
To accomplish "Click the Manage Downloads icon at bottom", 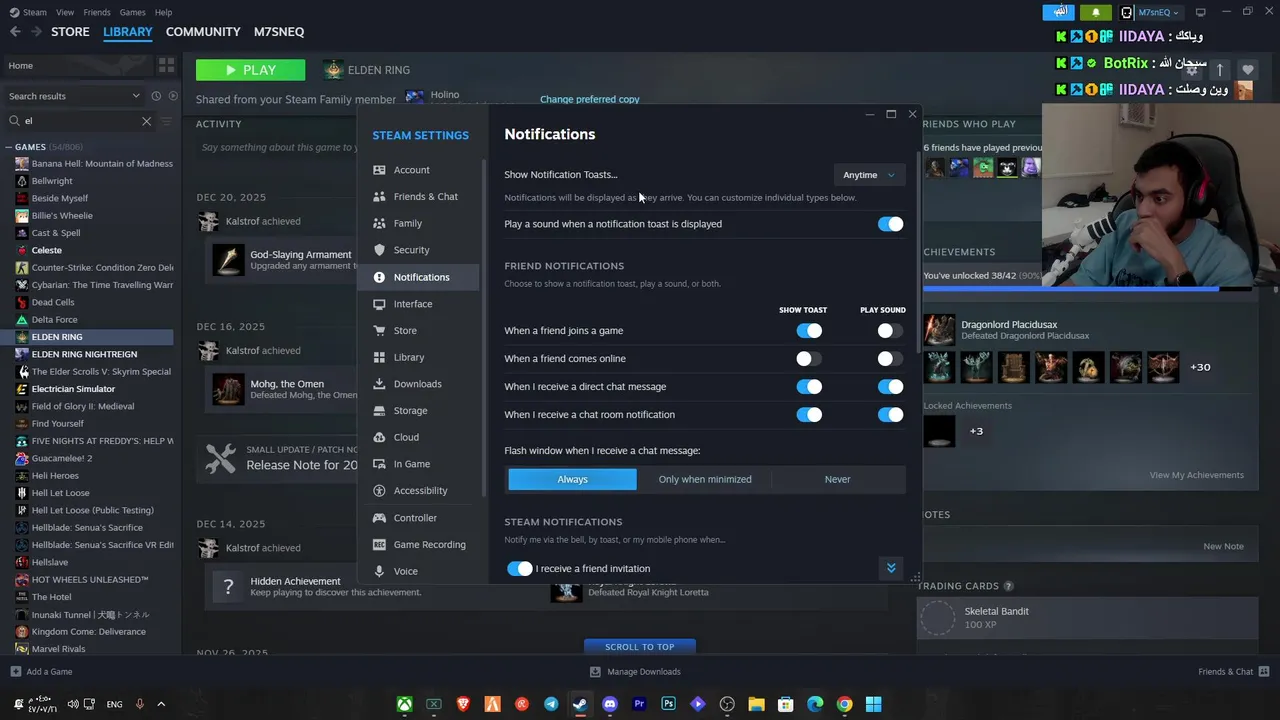I will pos(595,672).
